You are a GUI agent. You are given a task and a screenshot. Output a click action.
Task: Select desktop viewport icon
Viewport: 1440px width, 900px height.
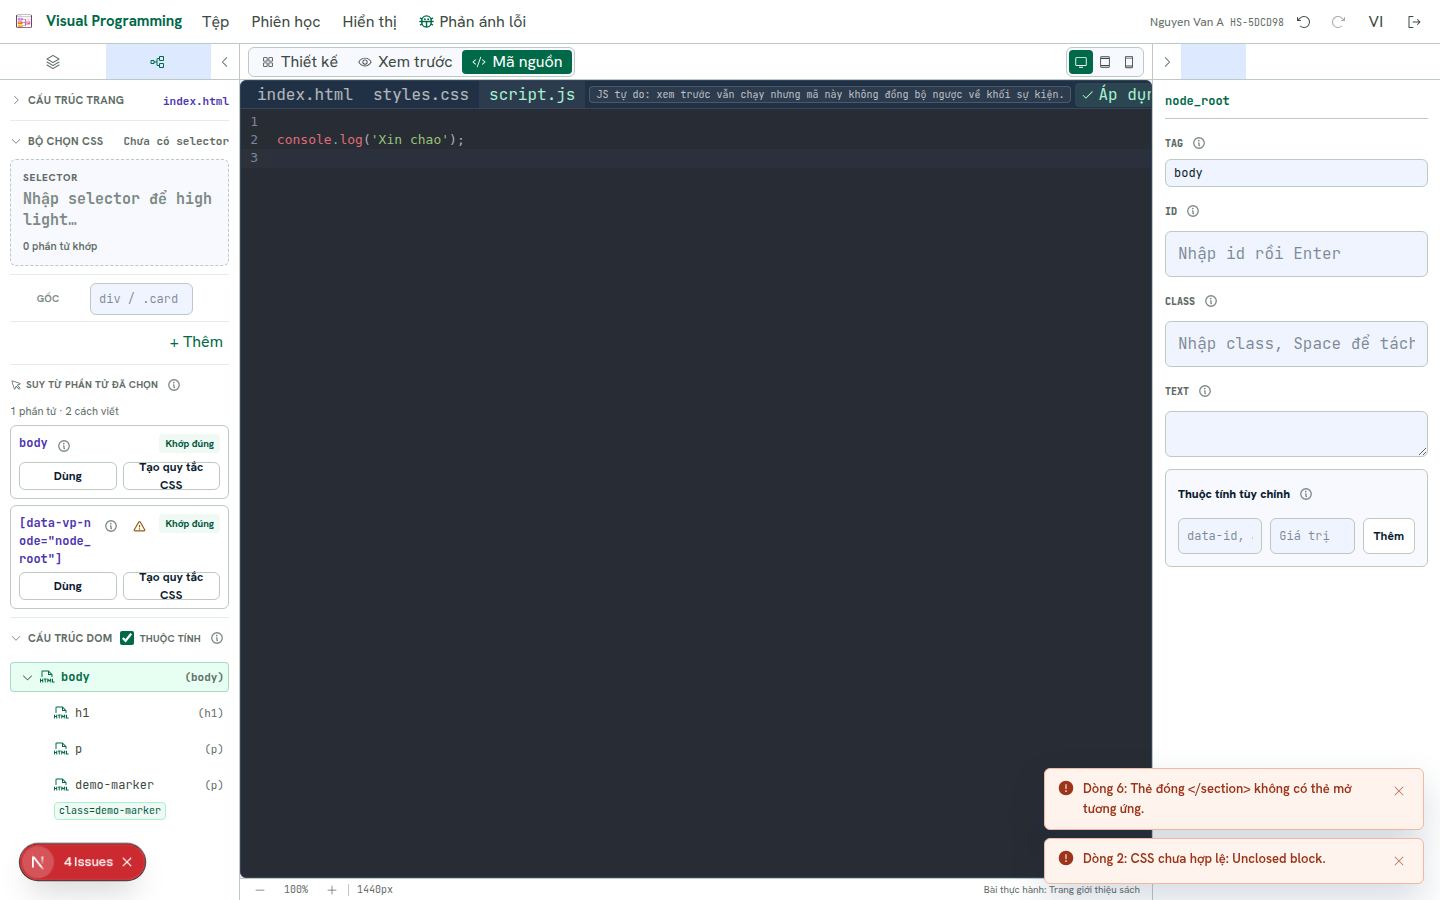pos(1081,62)
